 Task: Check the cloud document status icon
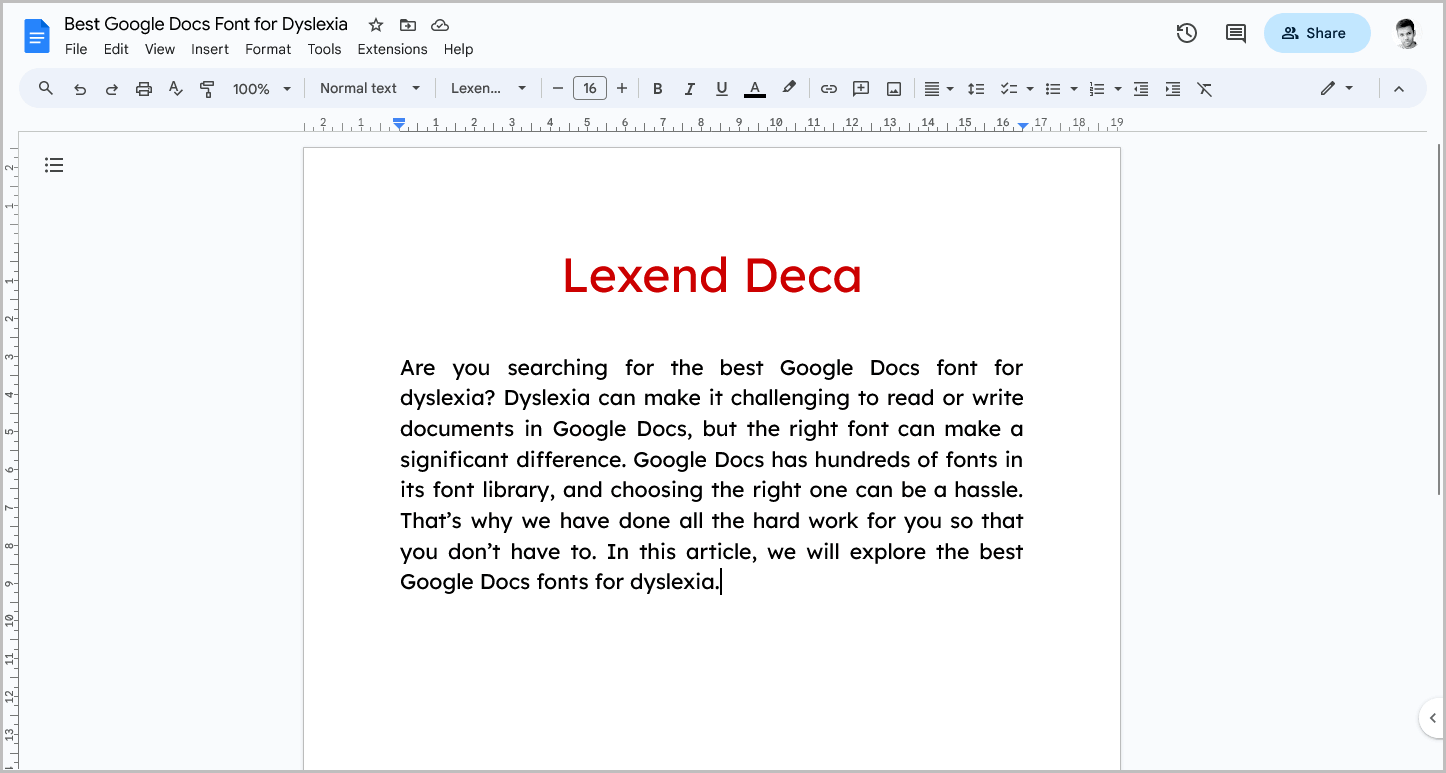[x=440, y=25]
